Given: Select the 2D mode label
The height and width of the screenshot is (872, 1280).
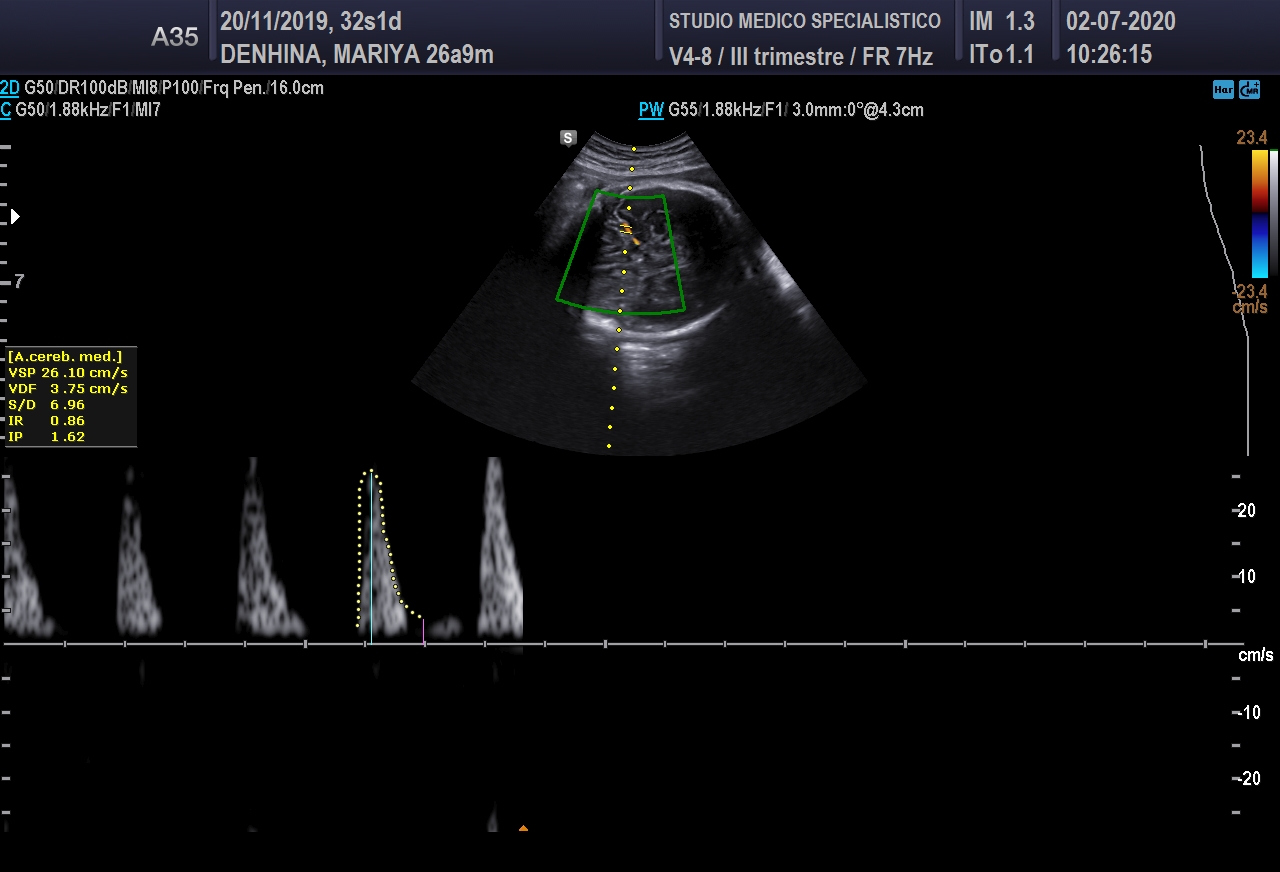Looking at the screenshot, I should click(x=10, y=88).
